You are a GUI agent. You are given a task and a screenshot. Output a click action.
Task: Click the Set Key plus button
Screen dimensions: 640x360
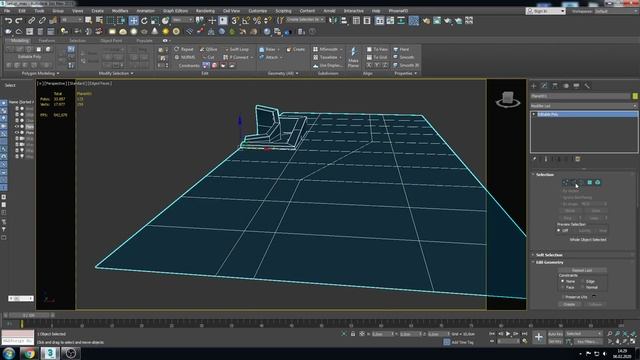(x=539, y=337)
